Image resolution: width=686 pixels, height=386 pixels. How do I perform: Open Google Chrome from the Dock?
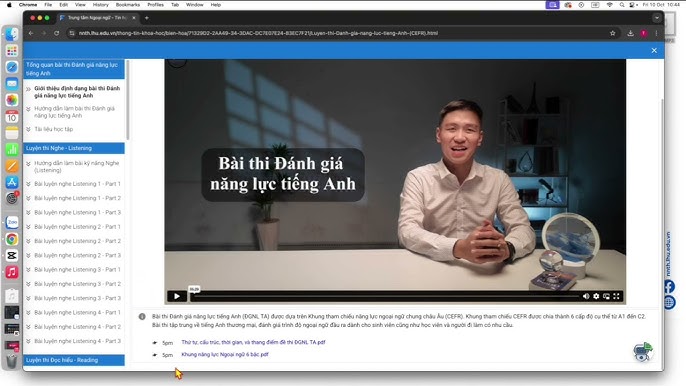[x=12, y=239]
